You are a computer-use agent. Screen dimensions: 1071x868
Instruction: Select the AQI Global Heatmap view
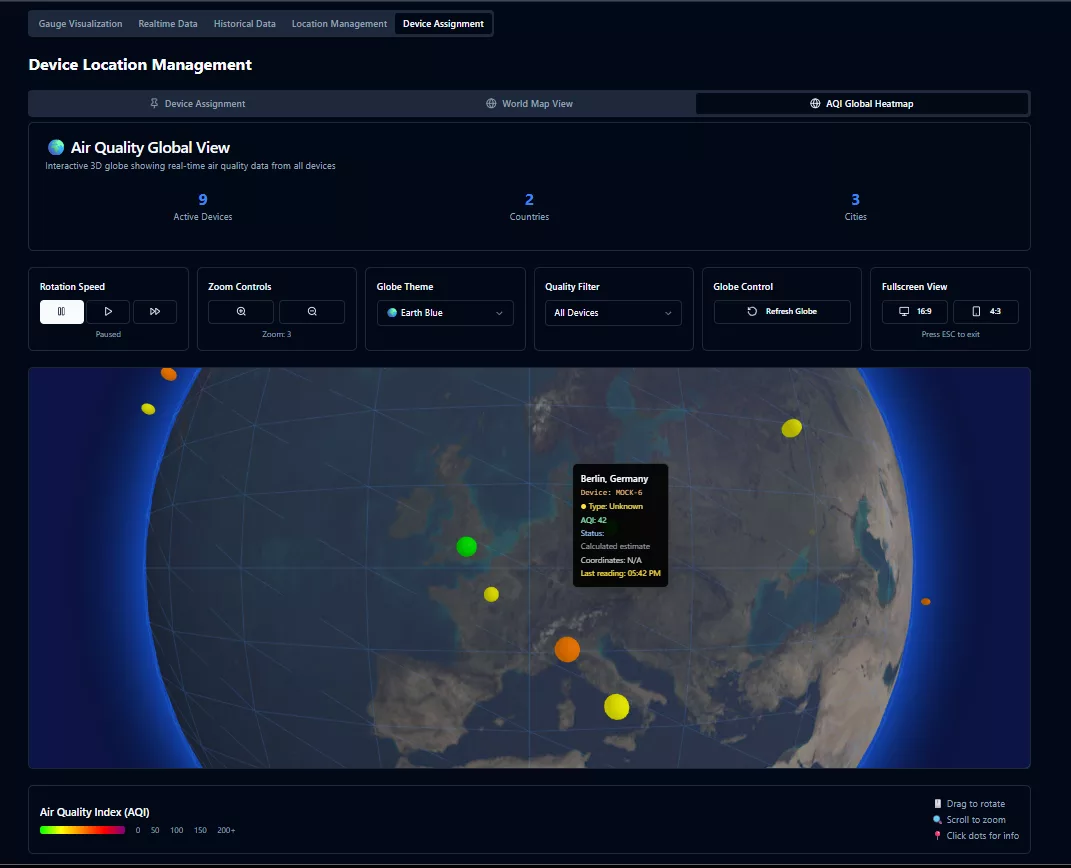pos(862,103)
